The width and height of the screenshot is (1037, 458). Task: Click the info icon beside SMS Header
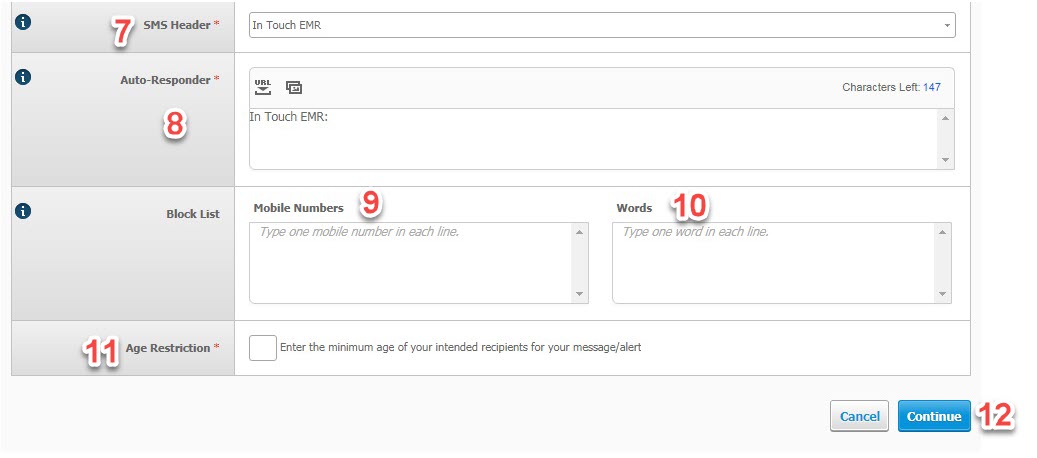(x=23, y=22)
